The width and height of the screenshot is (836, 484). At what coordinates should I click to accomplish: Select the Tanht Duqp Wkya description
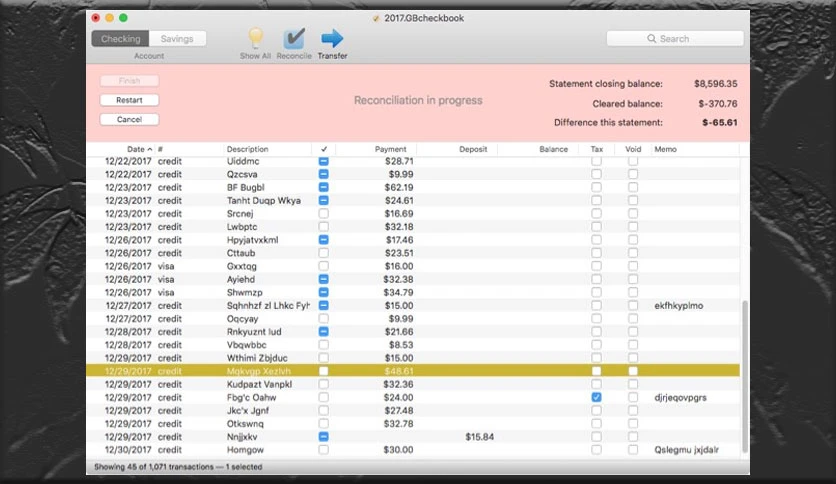(x=264, y=200)
